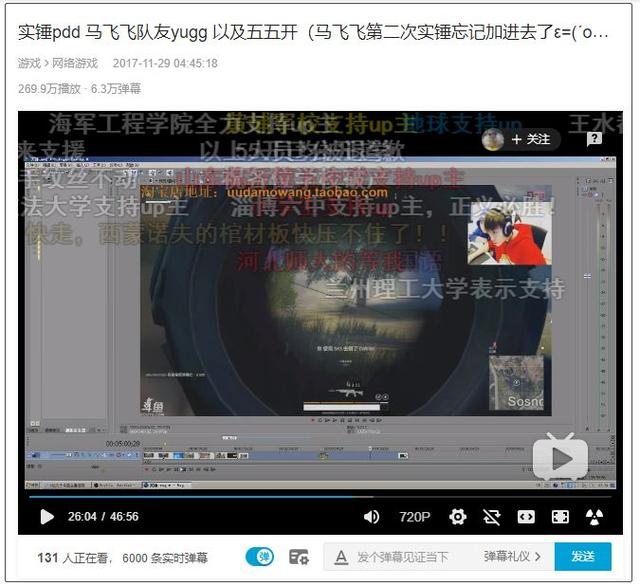Click the volume speaker icon

371,517
